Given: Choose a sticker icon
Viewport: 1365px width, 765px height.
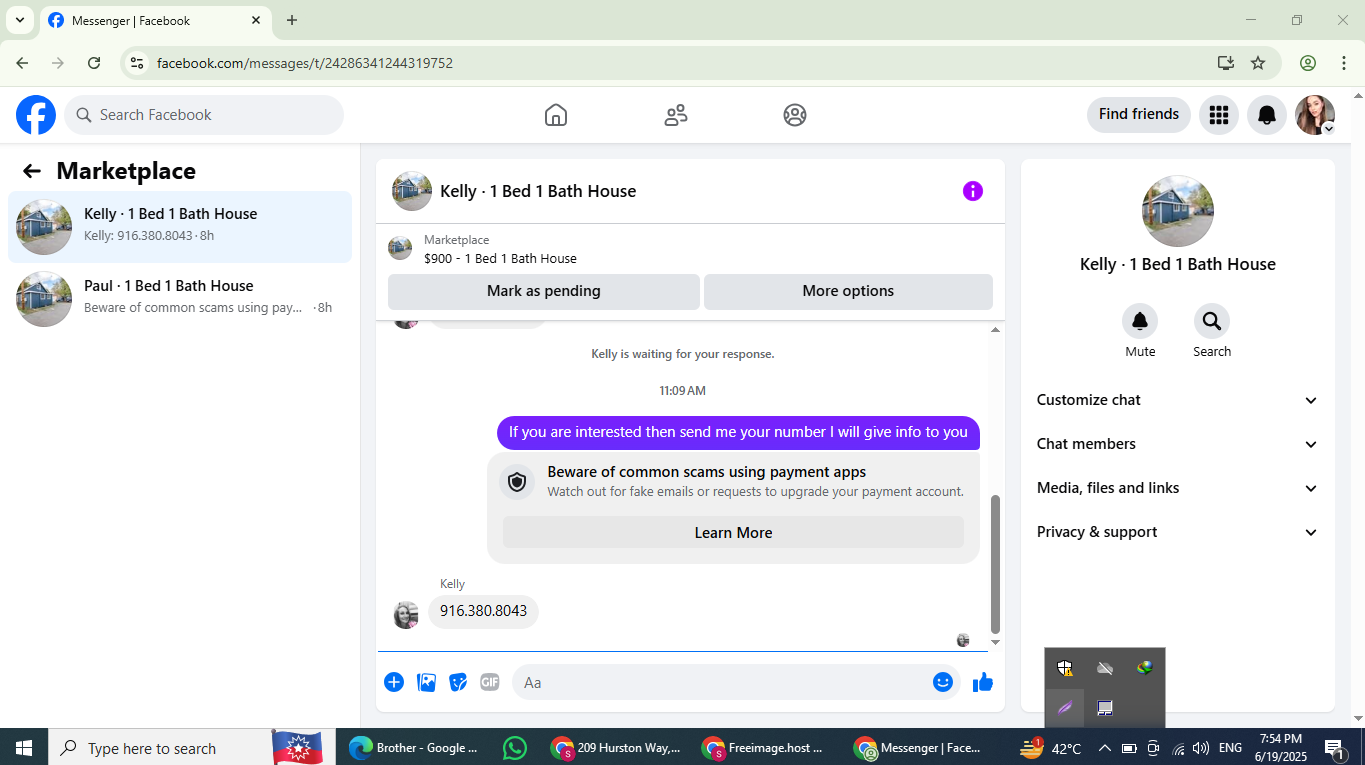Looking at the screenshot, I should 458,682.
